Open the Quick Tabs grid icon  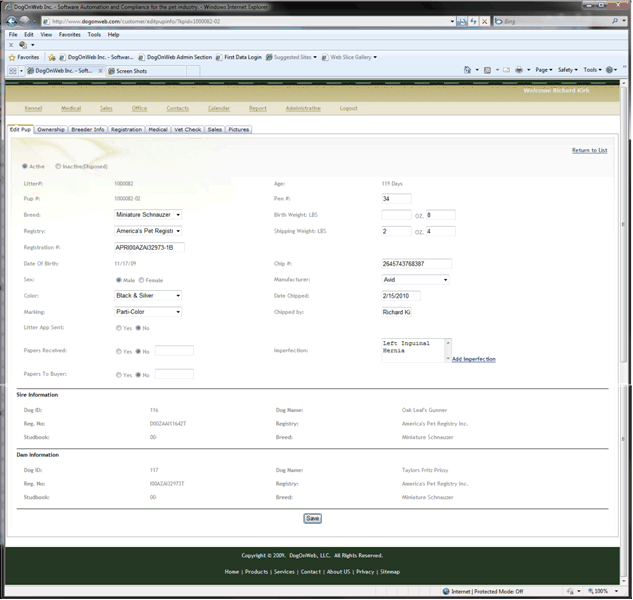(x=13, y=70)
